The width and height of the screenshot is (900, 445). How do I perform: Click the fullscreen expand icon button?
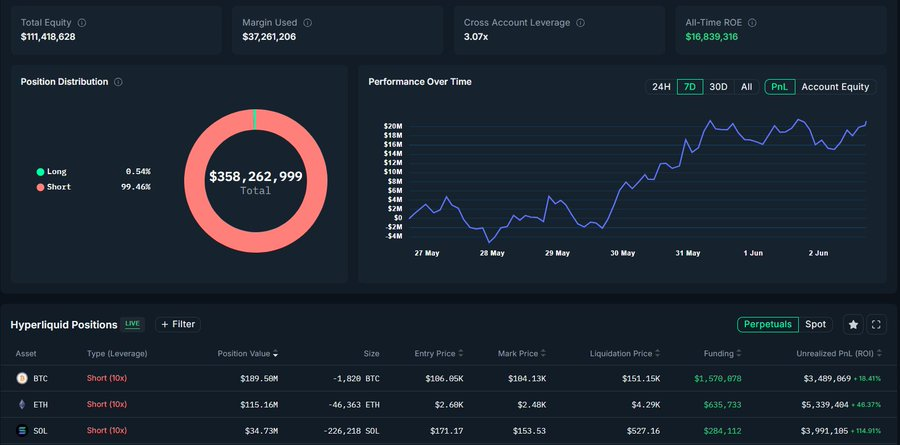(x=876, y=324)
